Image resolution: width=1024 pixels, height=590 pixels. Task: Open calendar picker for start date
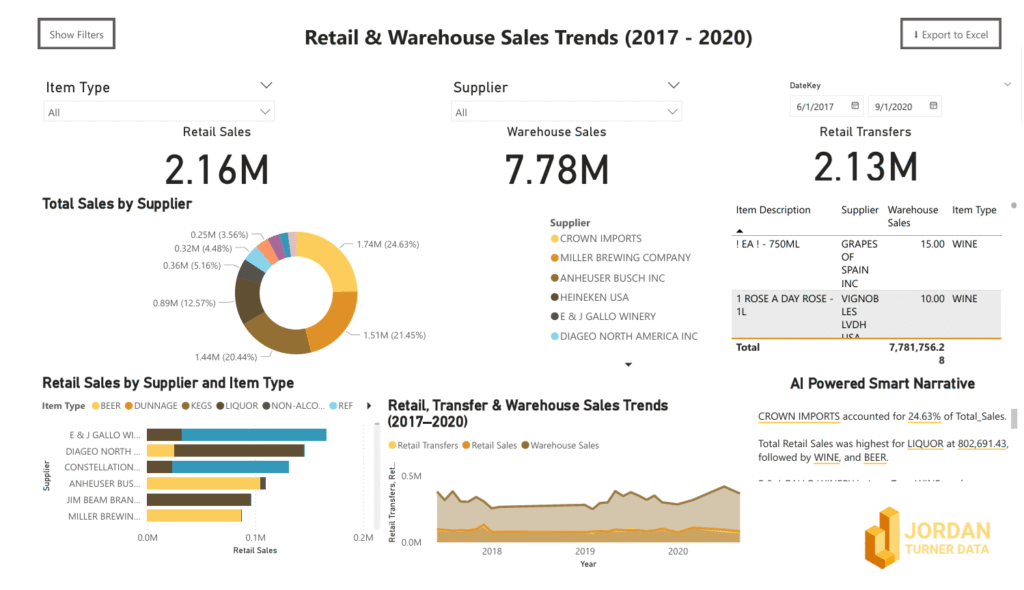[855, 106]
